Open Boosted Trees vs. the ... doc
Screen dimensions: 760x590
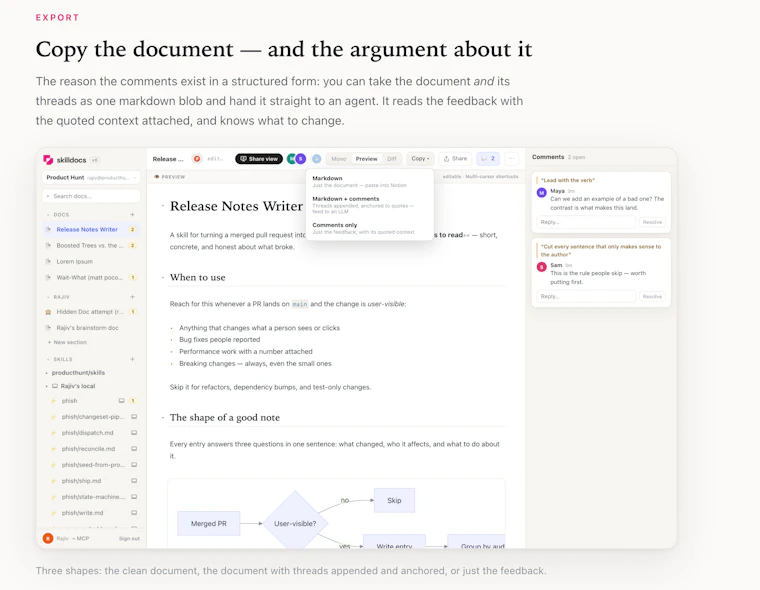(x=91, y=246)
